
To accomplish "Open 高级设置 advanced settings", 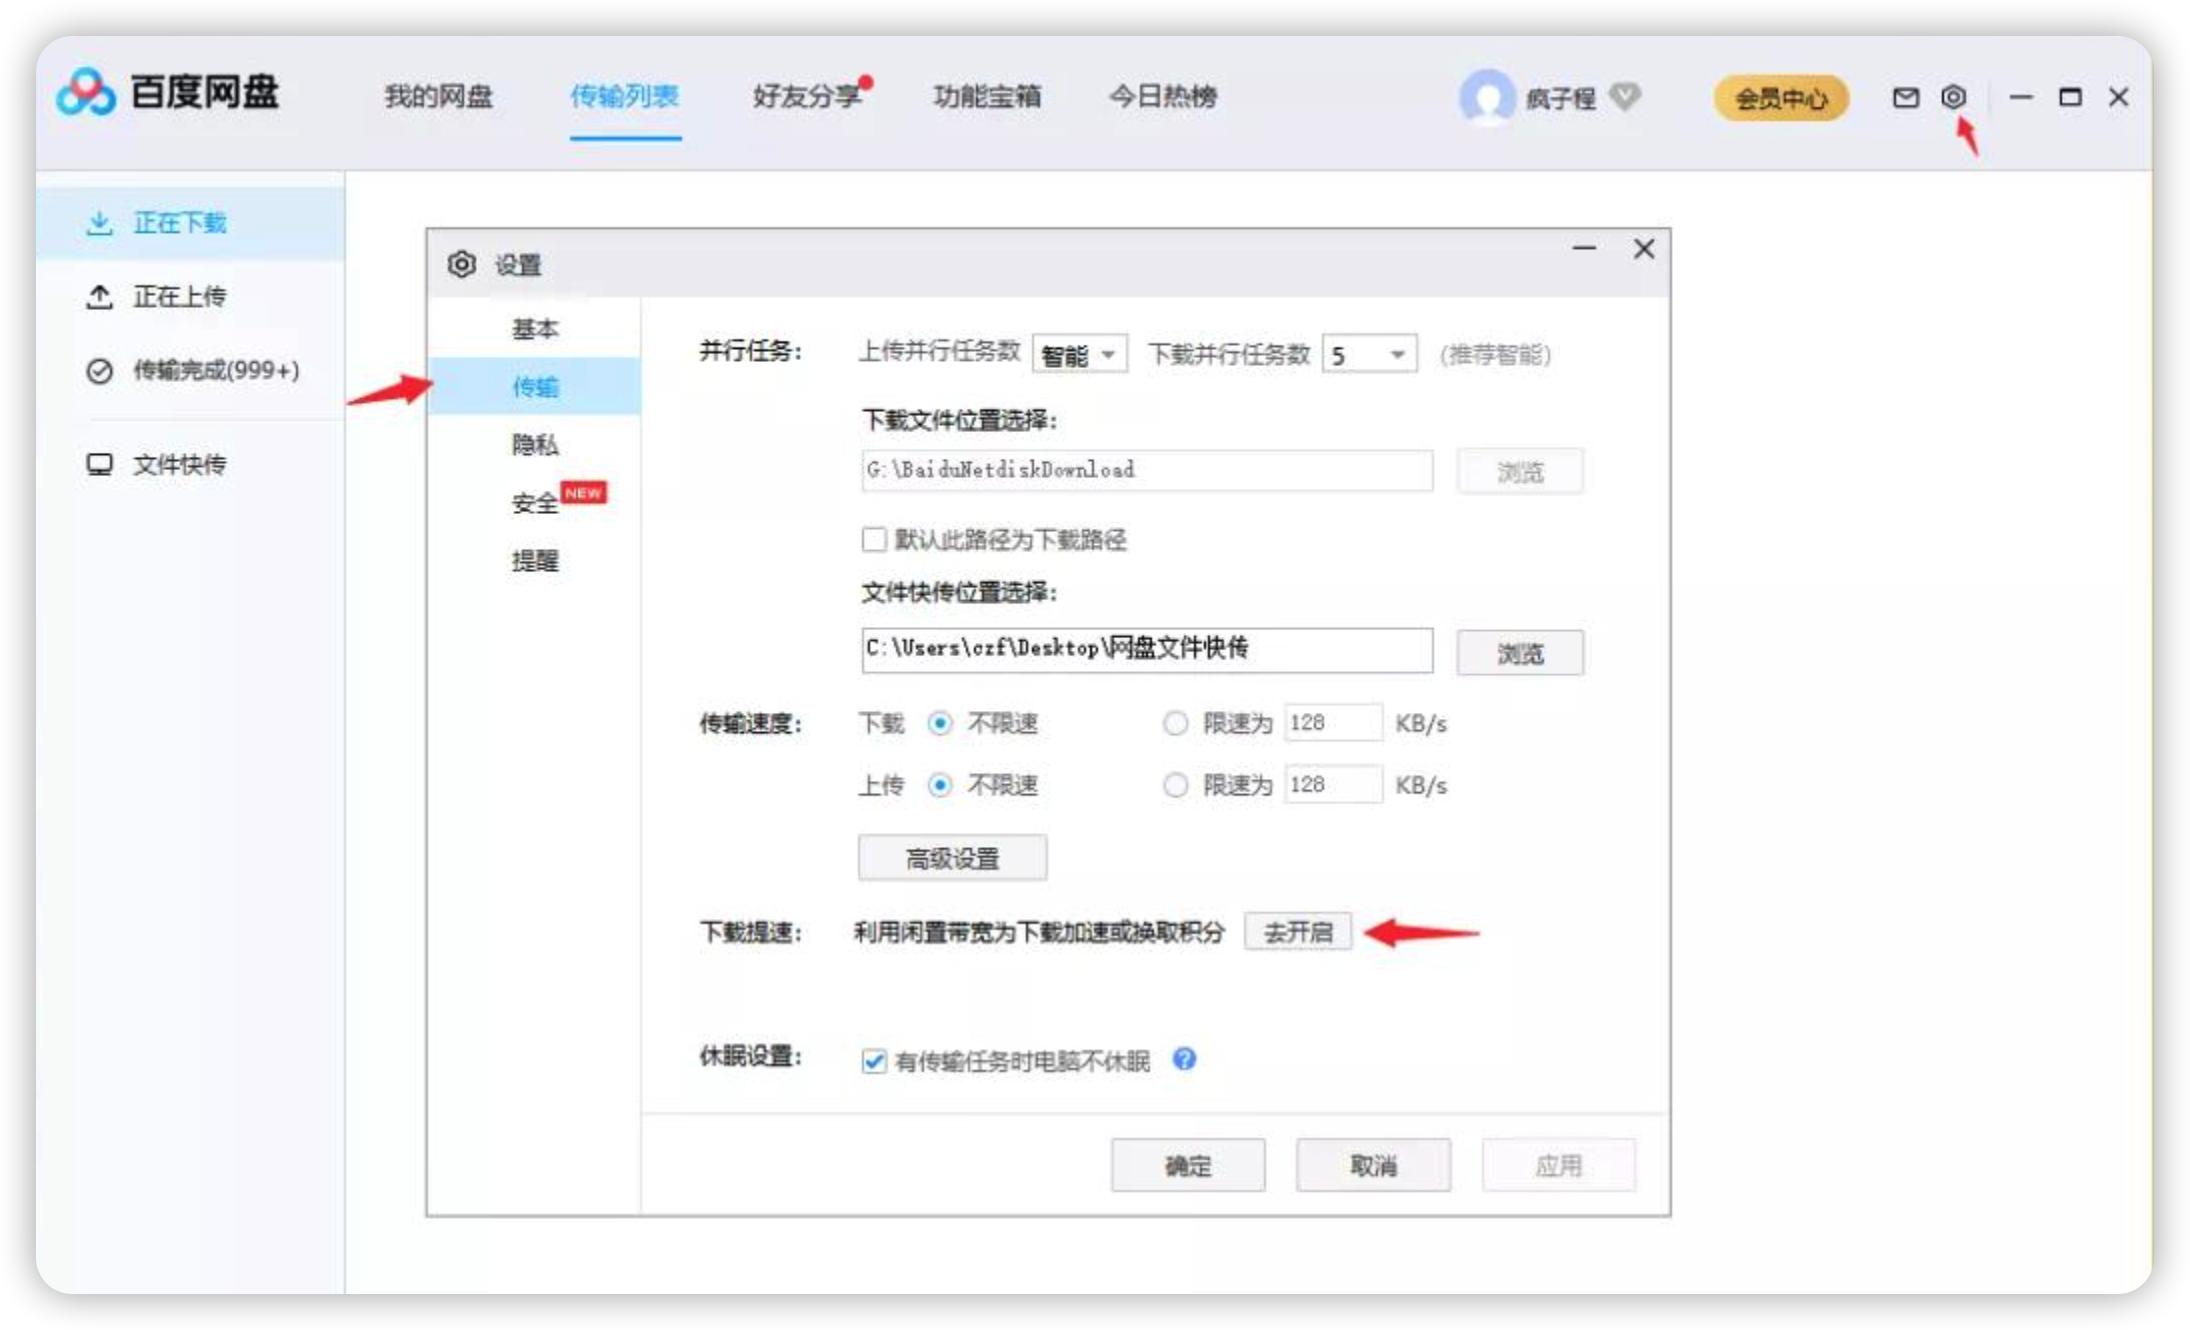I will [x=953, y=857].
